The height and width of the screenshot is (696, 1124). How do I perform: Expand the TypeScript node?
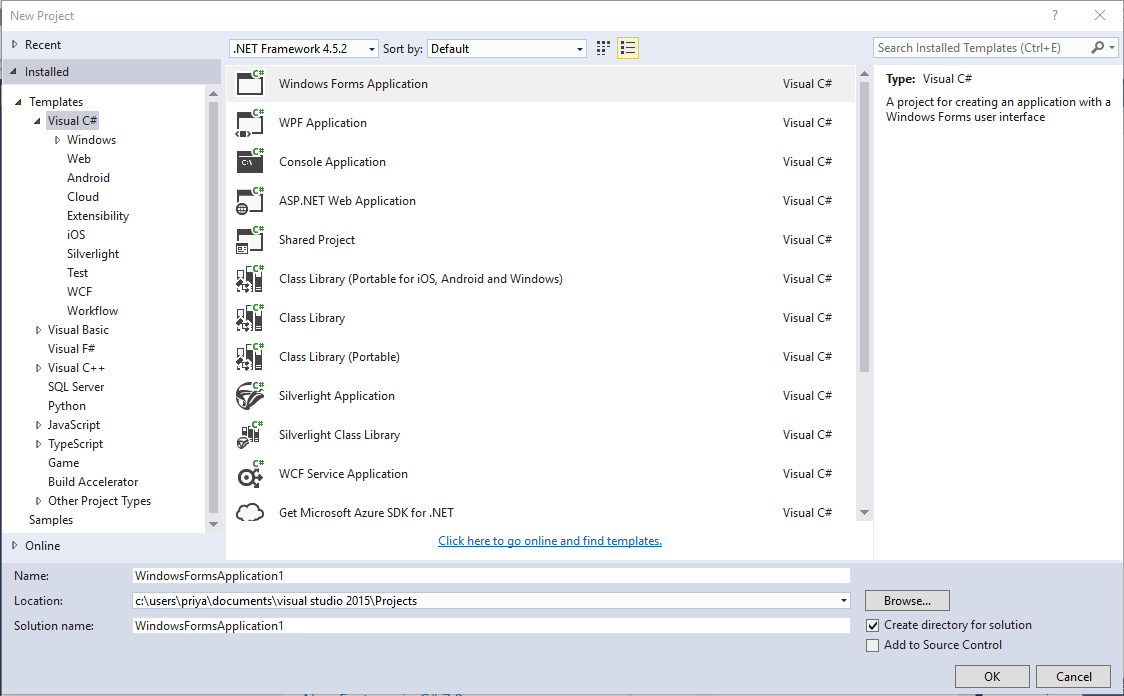(39, 444)
